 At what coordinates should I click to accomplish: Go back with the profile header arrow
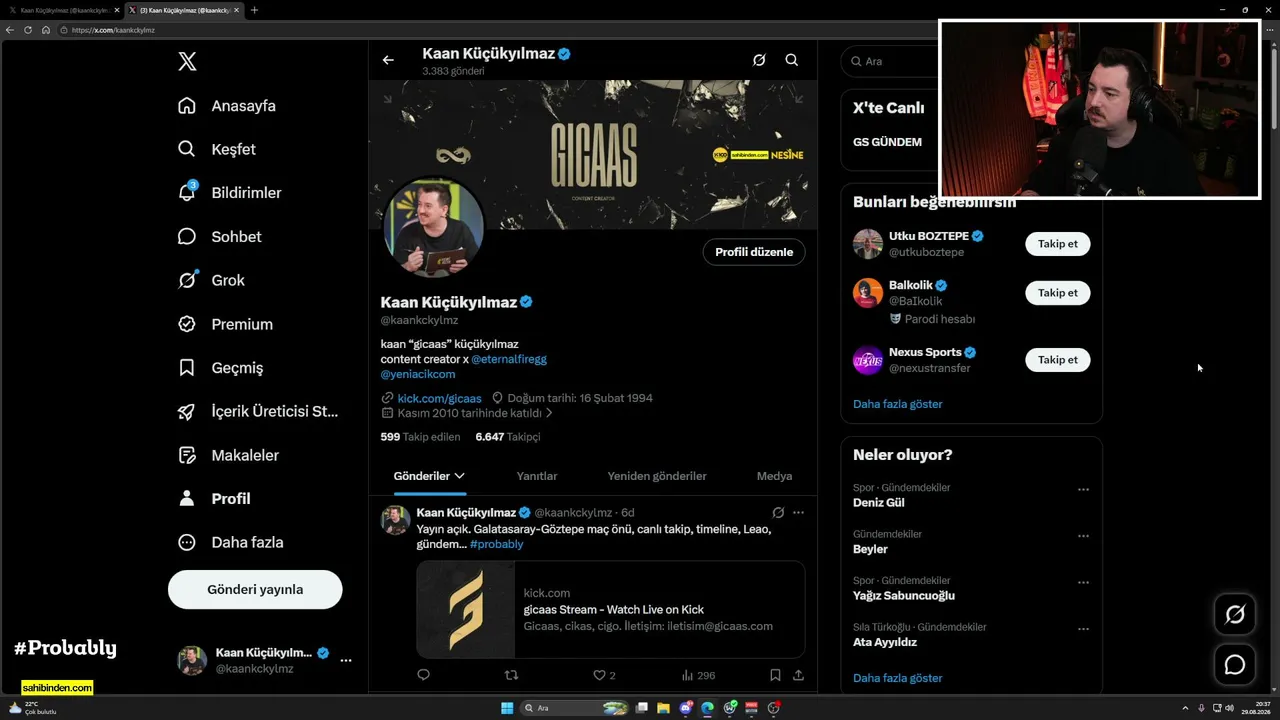(x=388, y=60)
